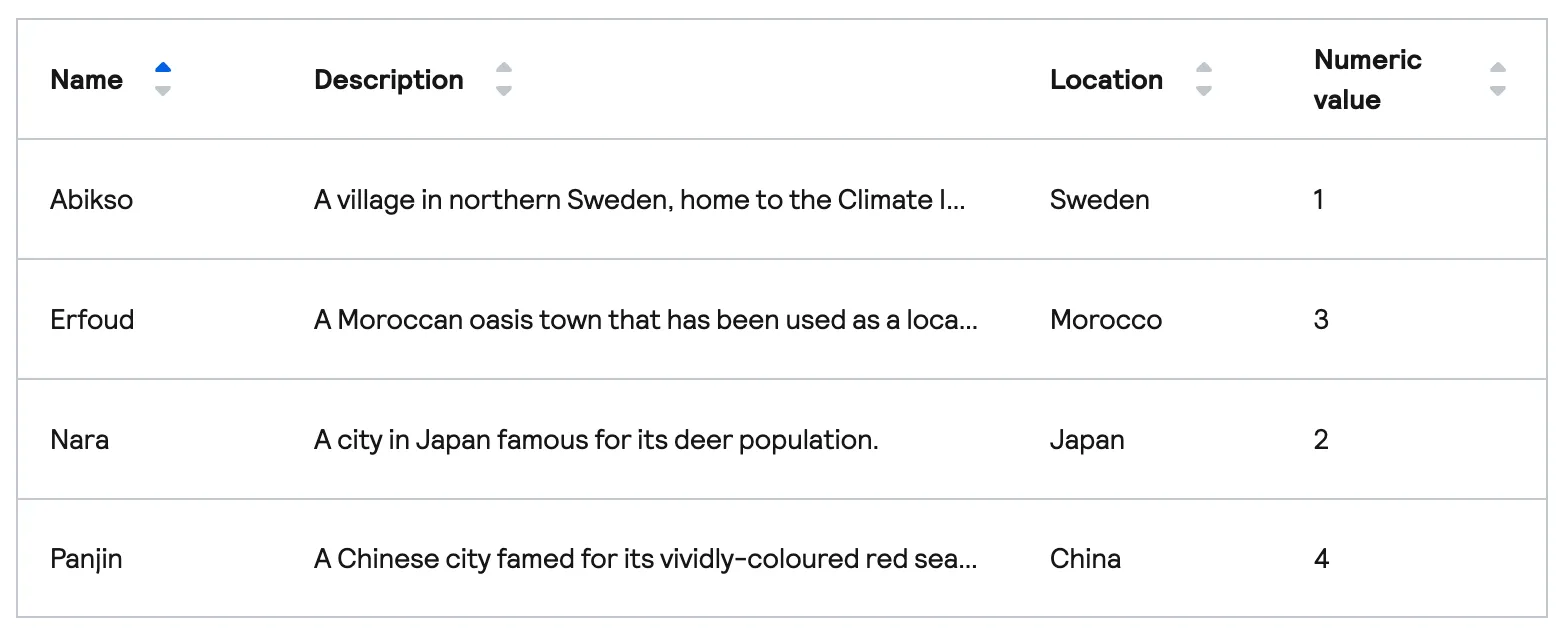Click the Name column header text

pyautogui.click(x=87, y=80)
